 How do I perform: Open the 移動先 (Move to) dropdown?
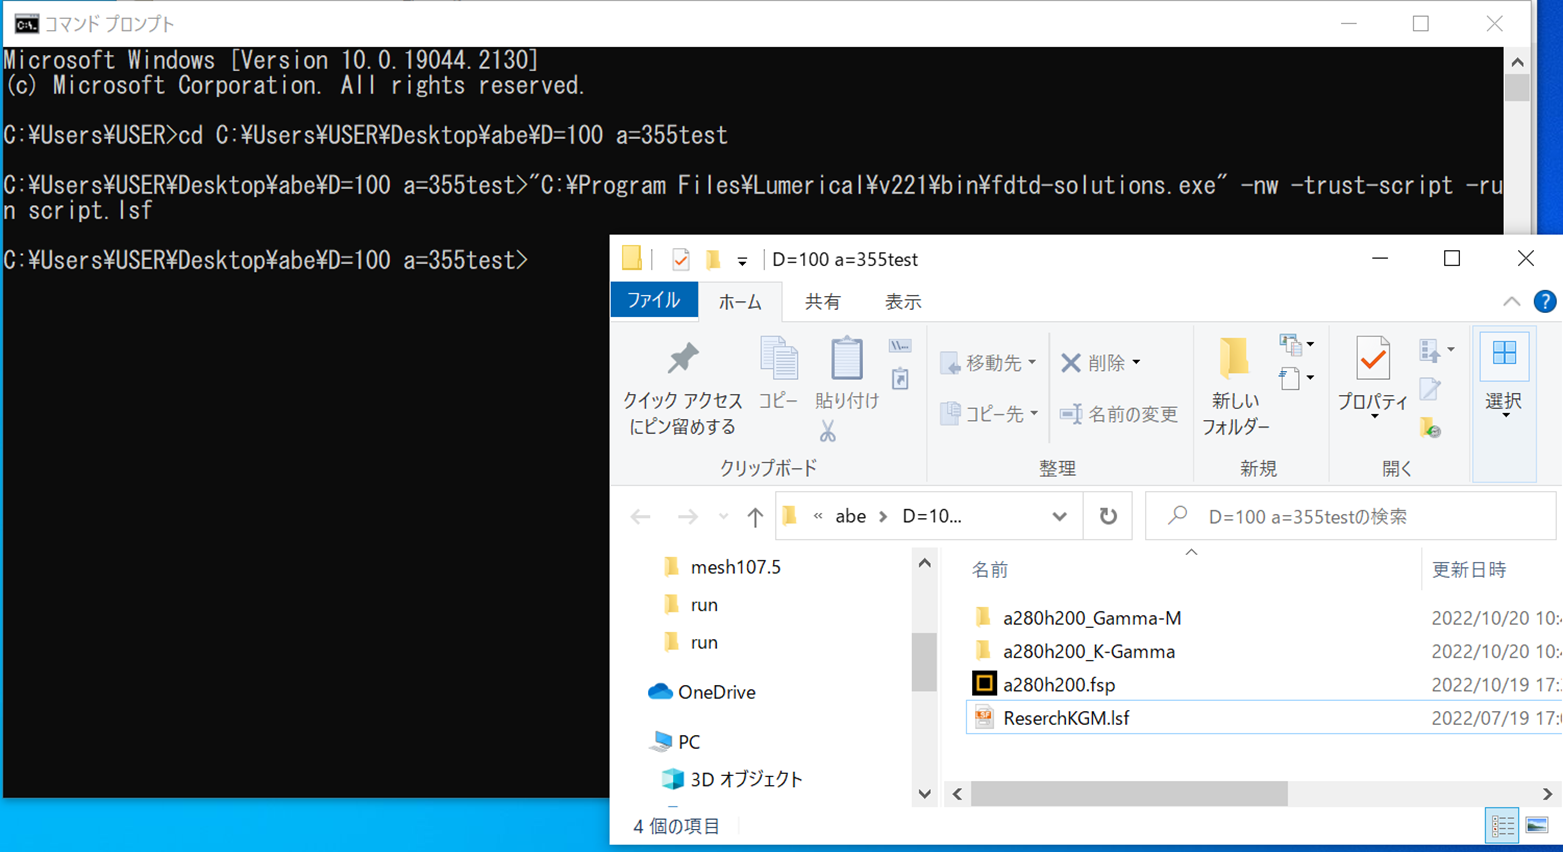[988, 363]
